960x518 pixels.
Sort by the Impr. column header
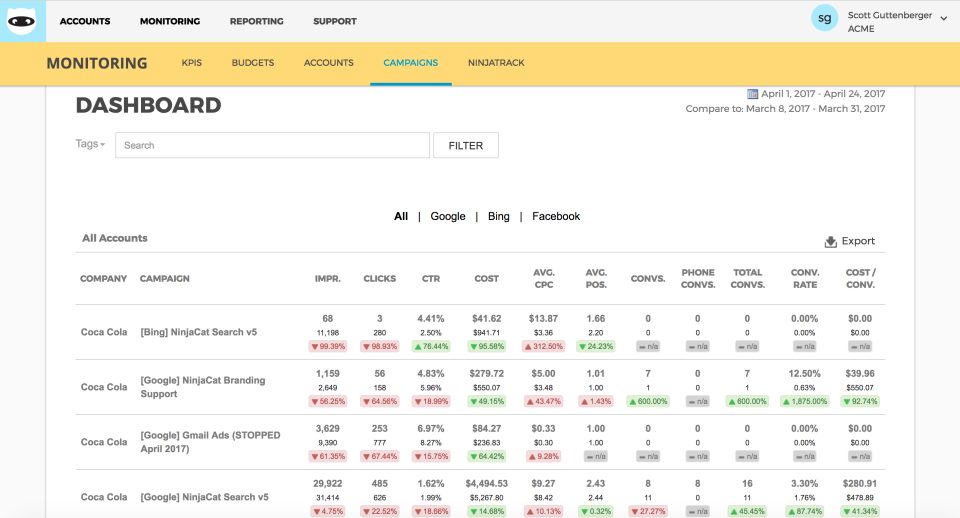click(x=328, y=279)
